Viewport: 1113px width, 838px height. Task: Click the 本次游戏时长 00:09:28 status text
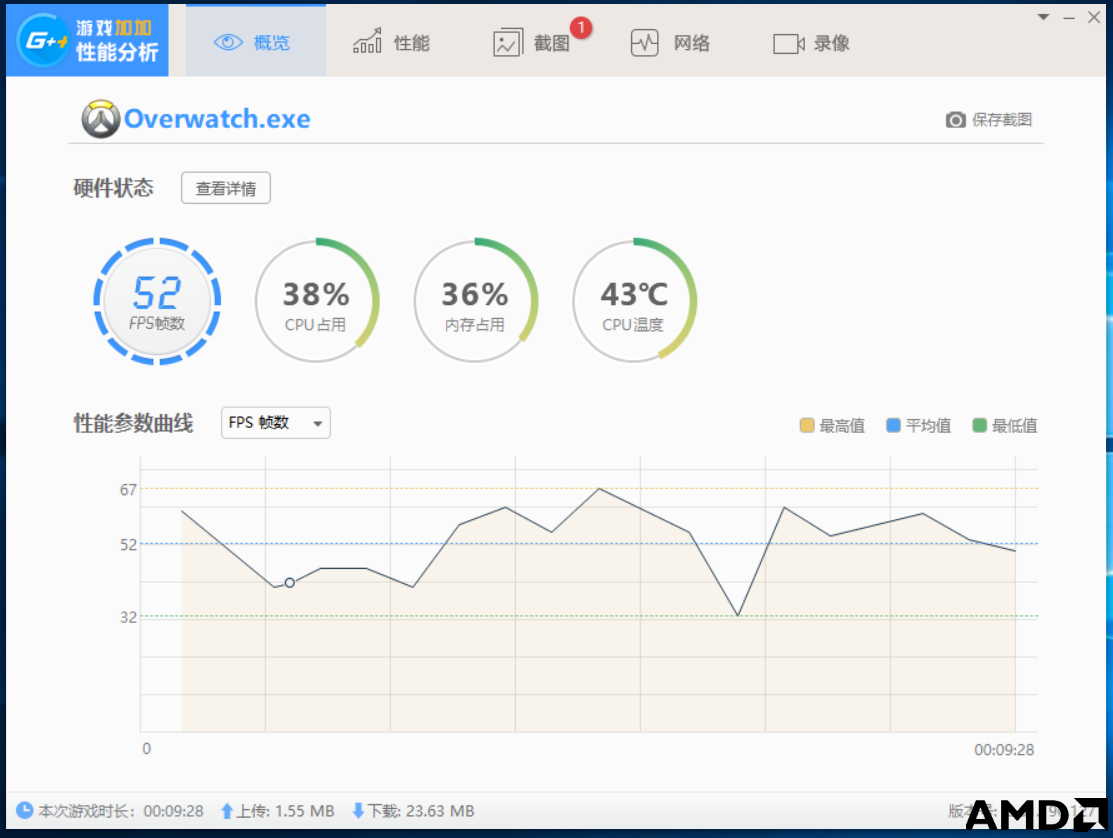[121, 811]
